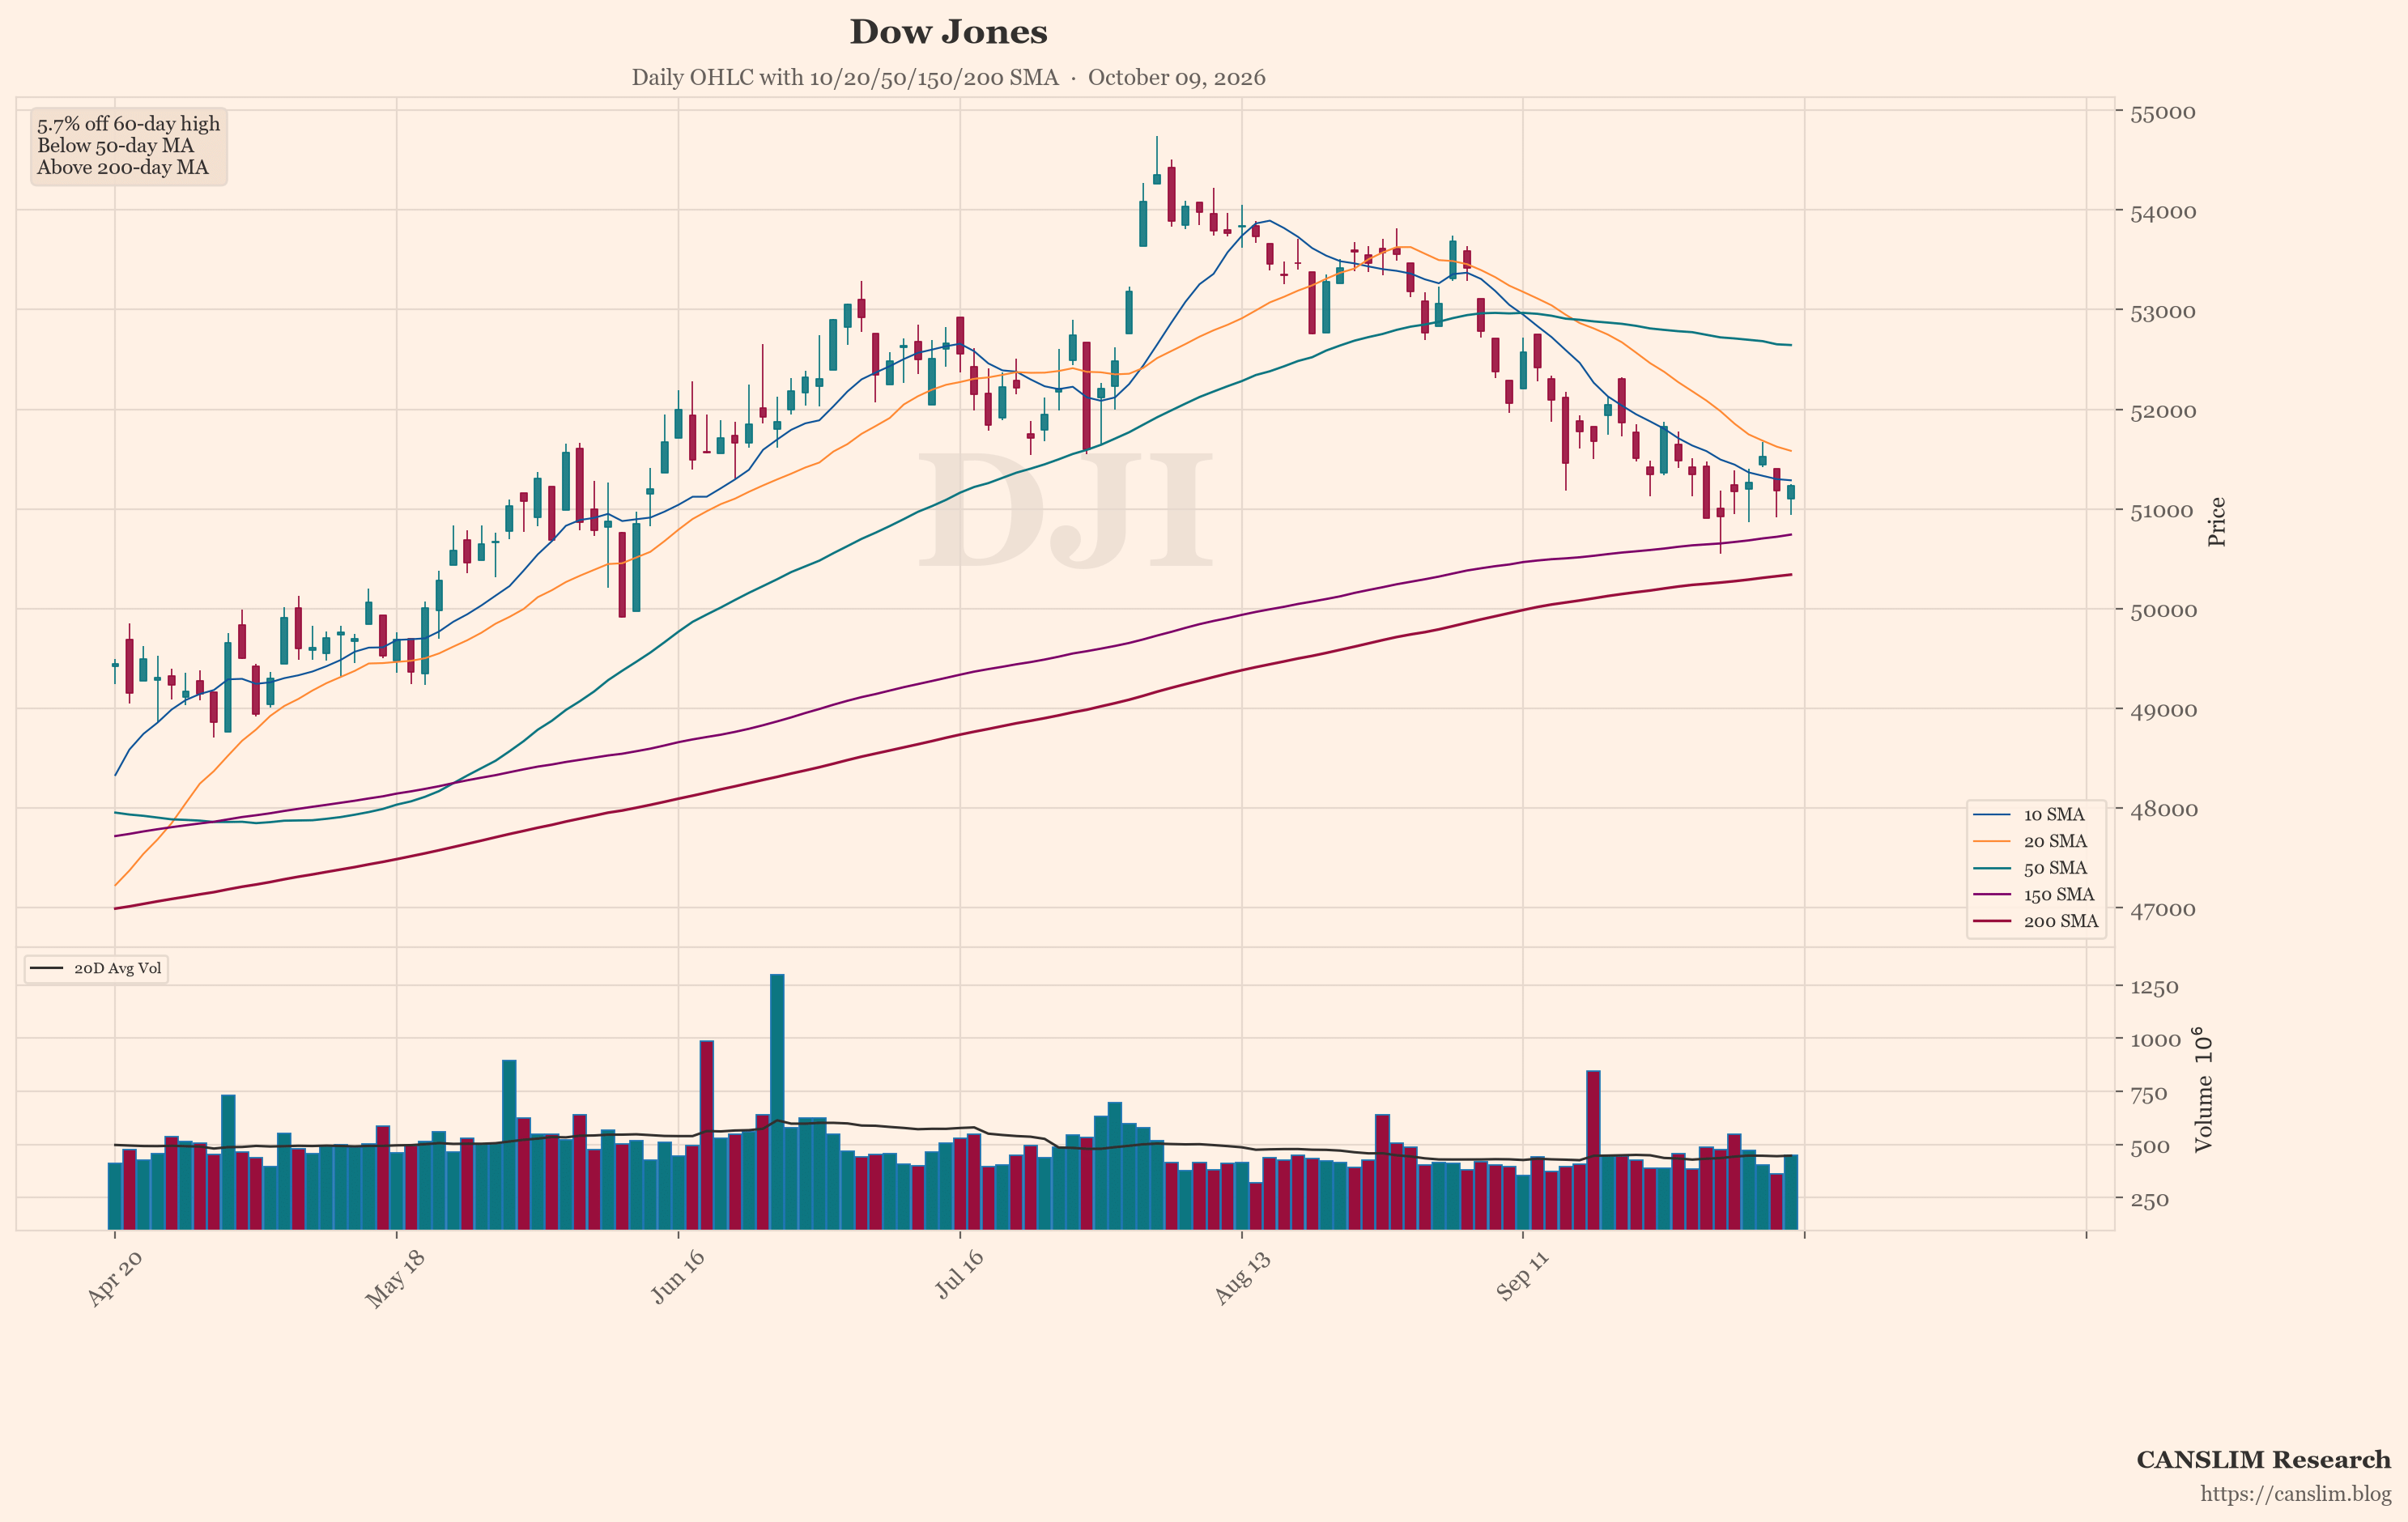Screen dimensions: 2408x1522
Task: Click the CANSLIM Research branding text
Action: tap(2263, 1460)
